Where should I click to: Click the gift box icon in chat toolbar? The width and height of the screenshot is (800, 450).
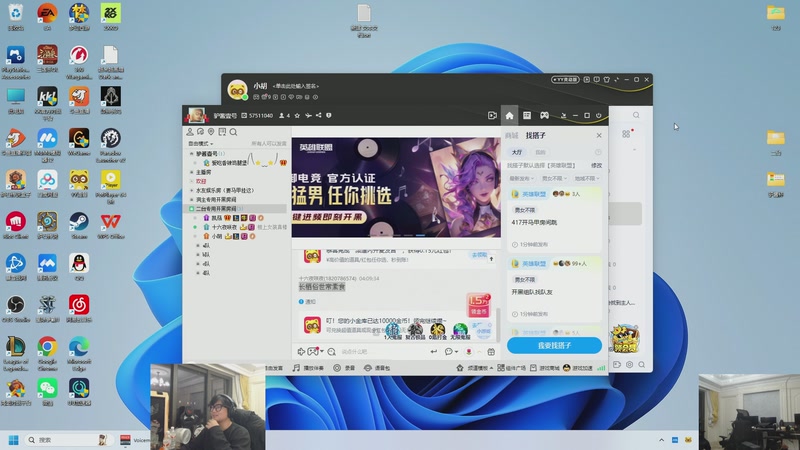pyautogui.click(x=491, y=352)
